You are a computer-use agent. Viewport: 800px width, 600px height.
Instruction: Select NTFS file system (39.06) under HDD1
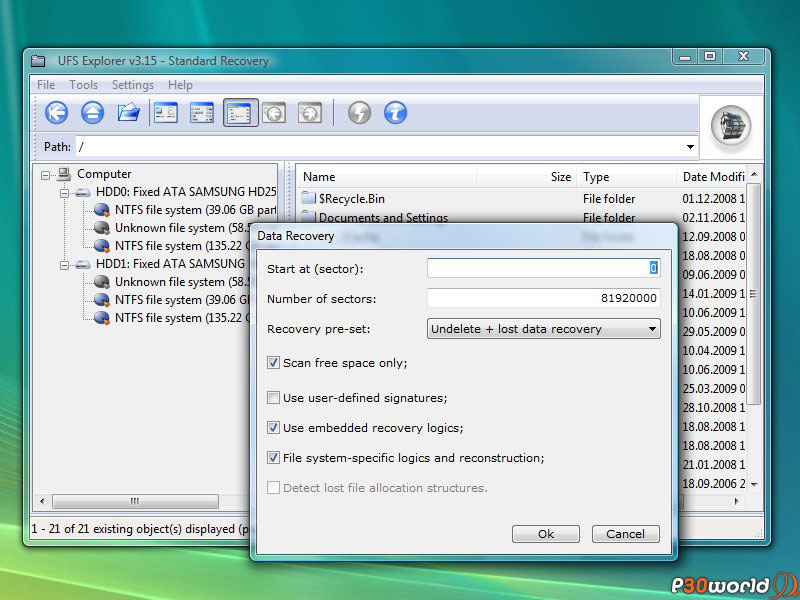pyautogui.click(x=182, y=299)
